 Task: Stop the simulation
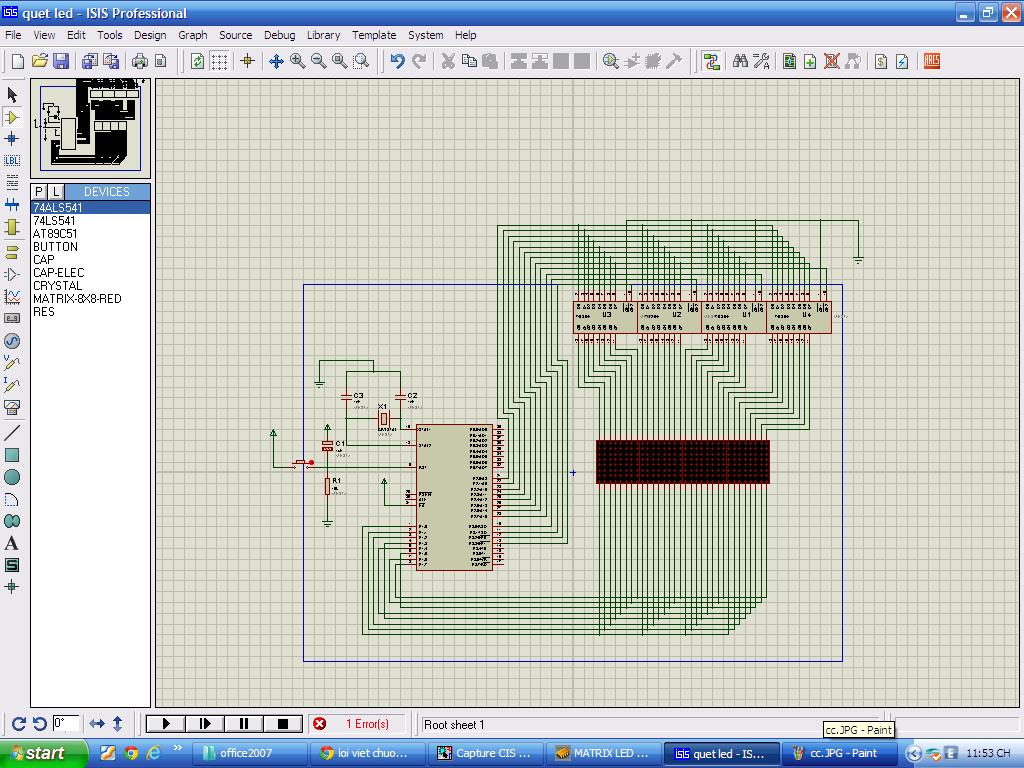pos(283,724)
